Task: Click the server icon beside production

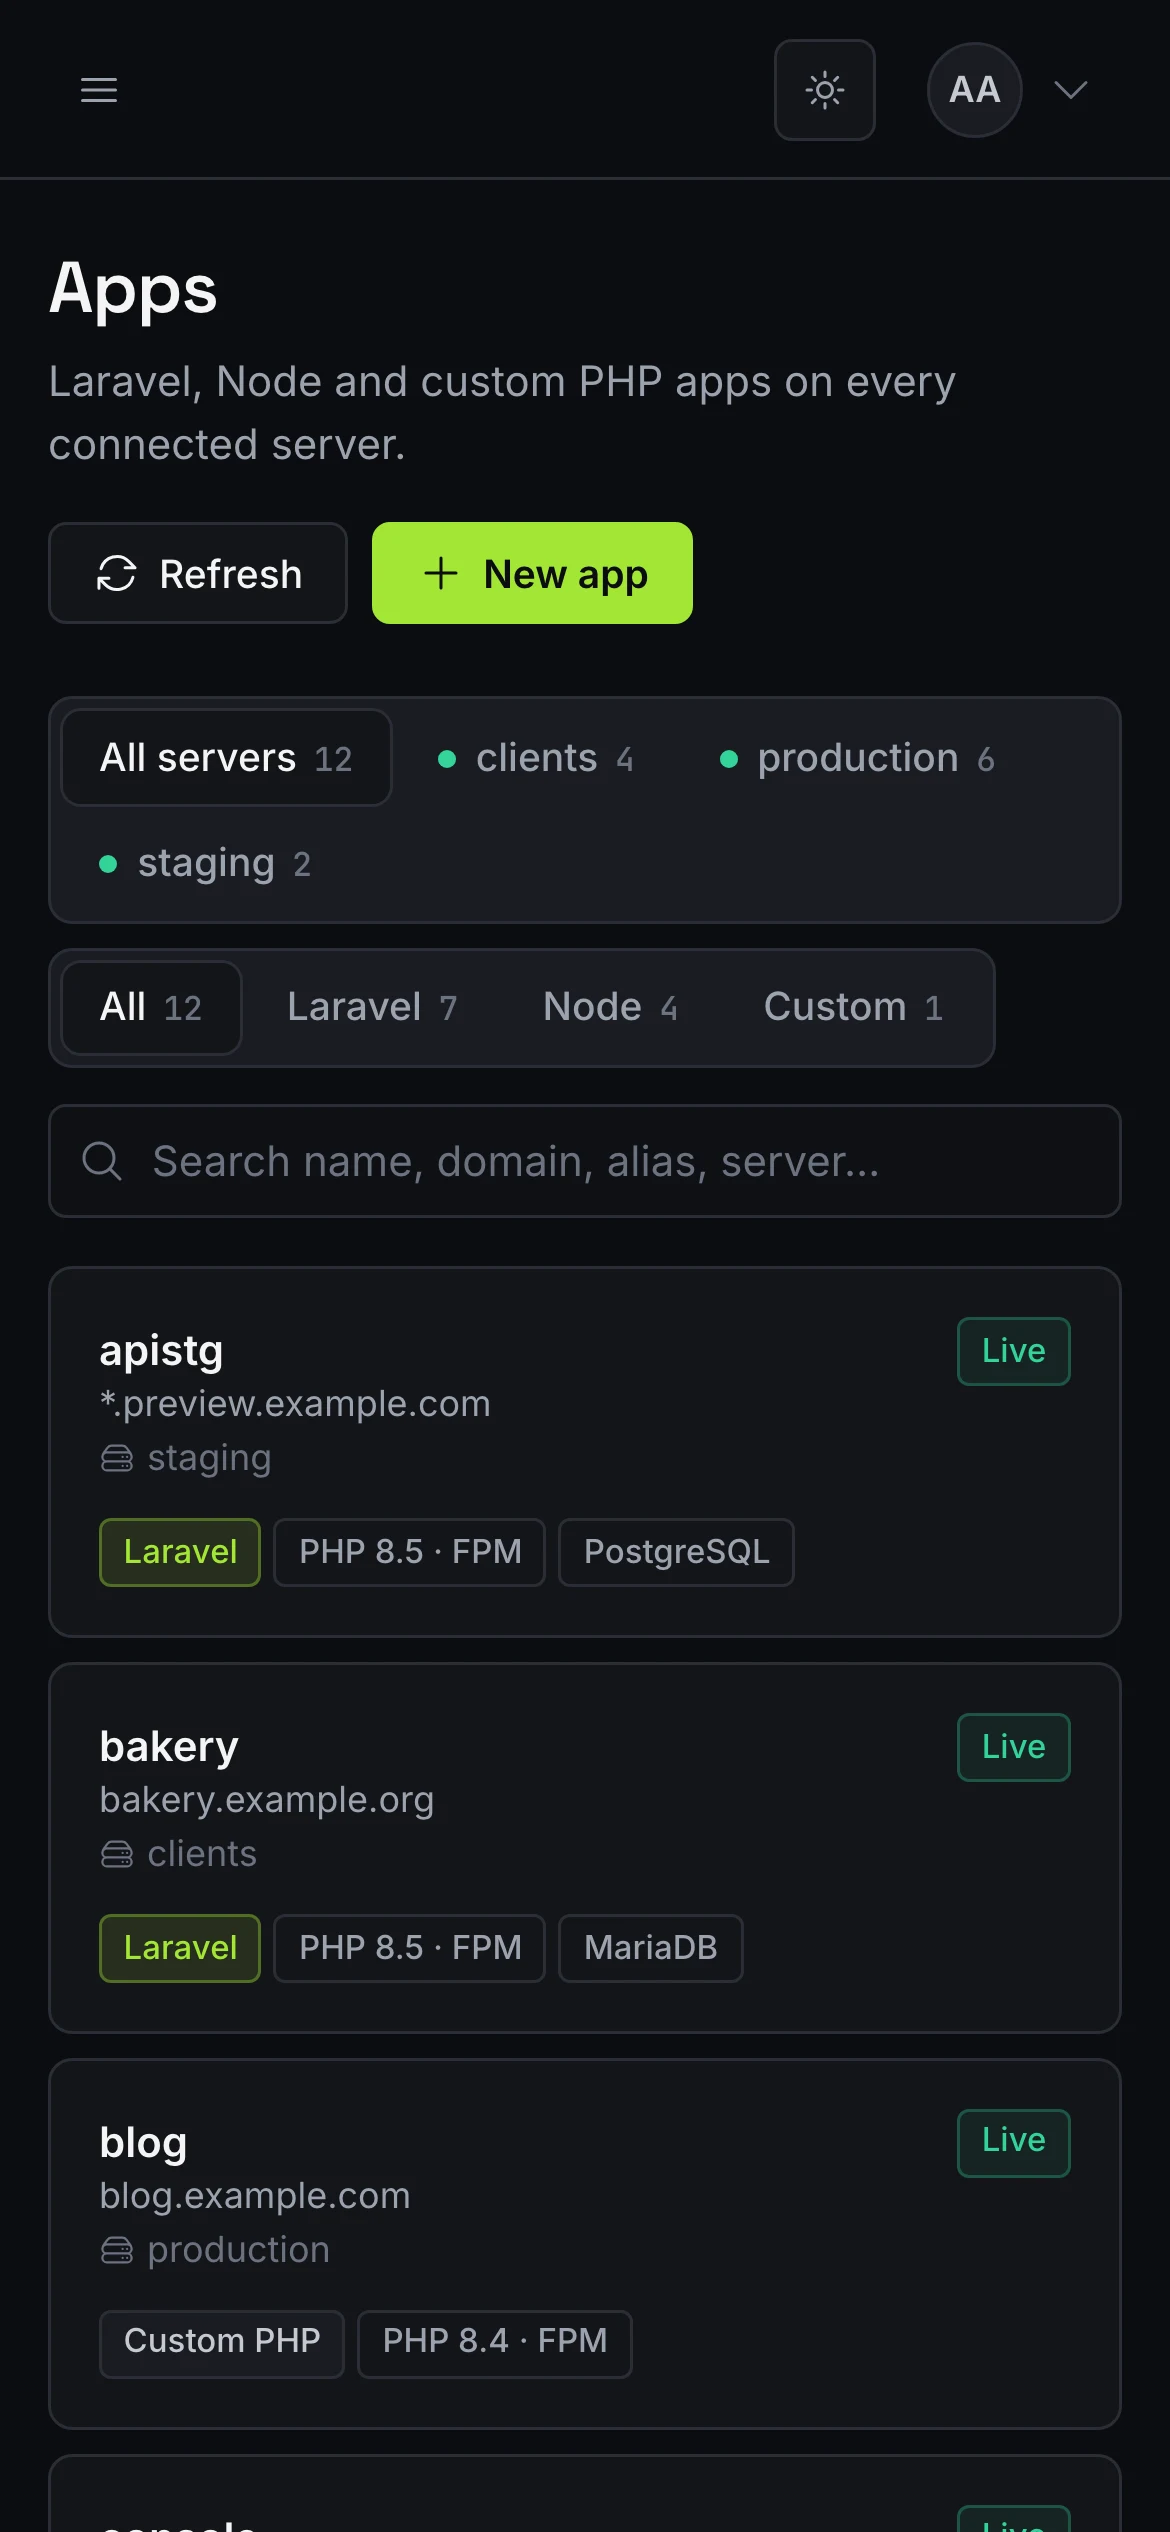Action: coord(117,2251)
